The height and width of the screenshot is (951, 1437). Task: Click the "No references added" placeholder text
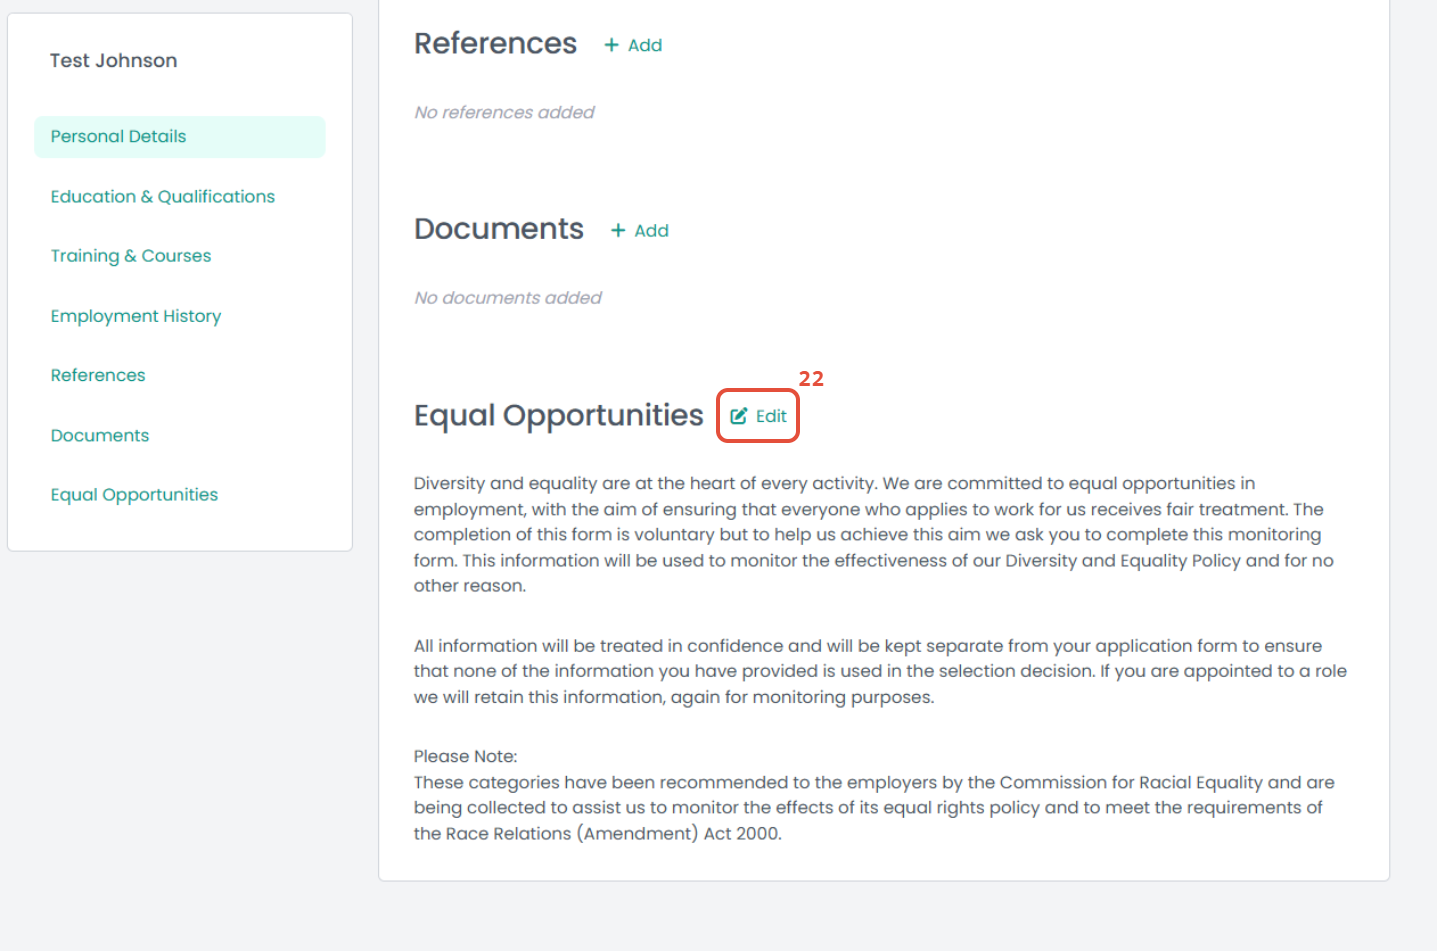[x=504, y=112]
